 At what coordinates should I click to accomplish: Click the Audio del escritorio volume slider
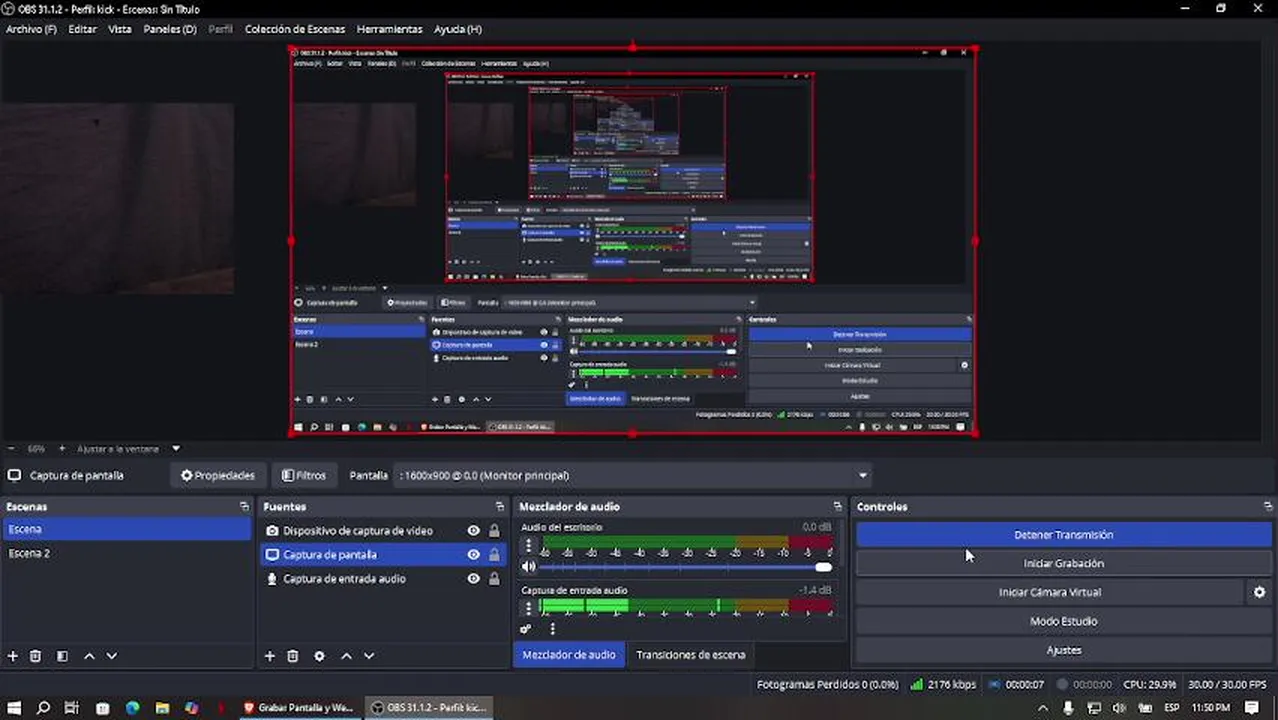point(686,567)
